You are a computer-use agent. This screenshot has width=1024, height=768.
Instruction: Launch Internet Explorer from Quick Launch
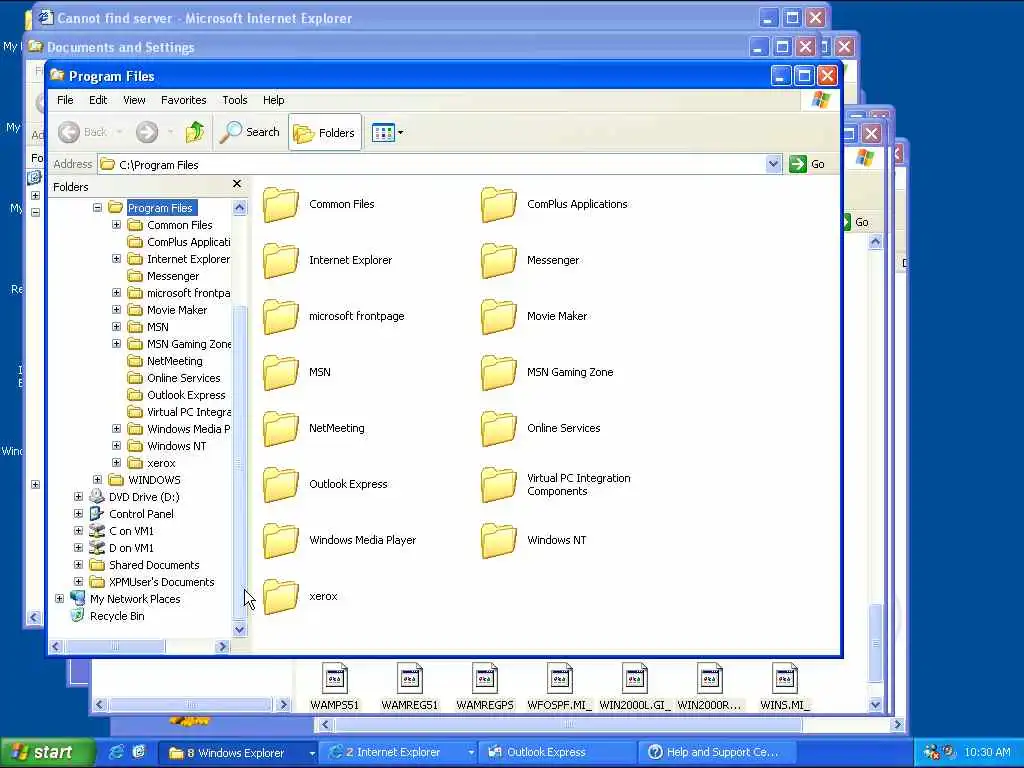click(117, 752)
